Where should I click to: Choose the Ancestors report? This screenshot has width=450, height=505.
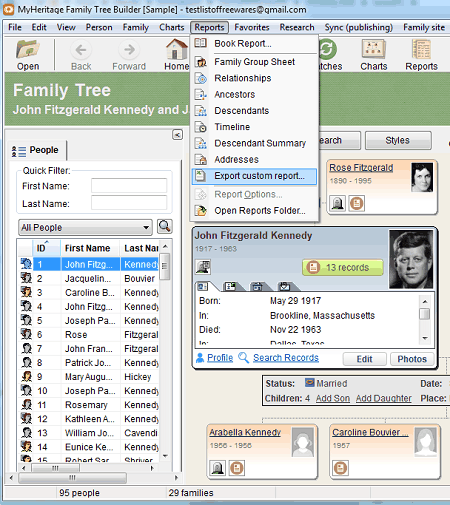tap(254, 94)
